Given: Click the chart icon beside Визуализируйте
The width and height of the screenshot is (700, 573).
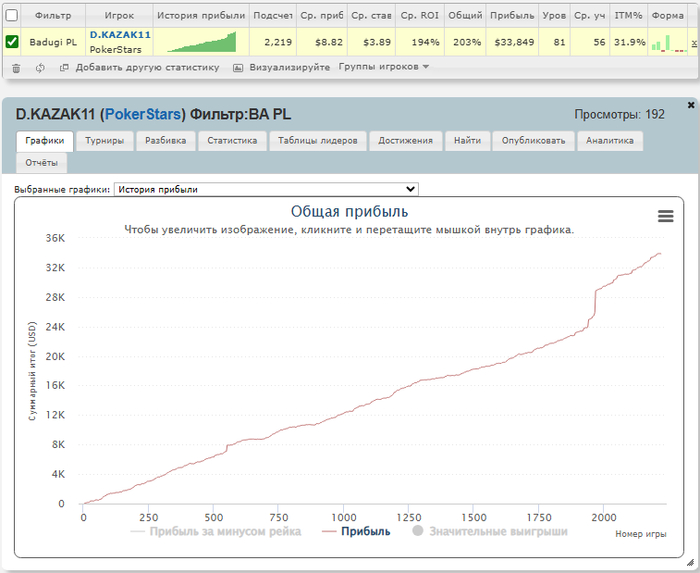Looking at the screenshot, I should click(x=238, y=68).
